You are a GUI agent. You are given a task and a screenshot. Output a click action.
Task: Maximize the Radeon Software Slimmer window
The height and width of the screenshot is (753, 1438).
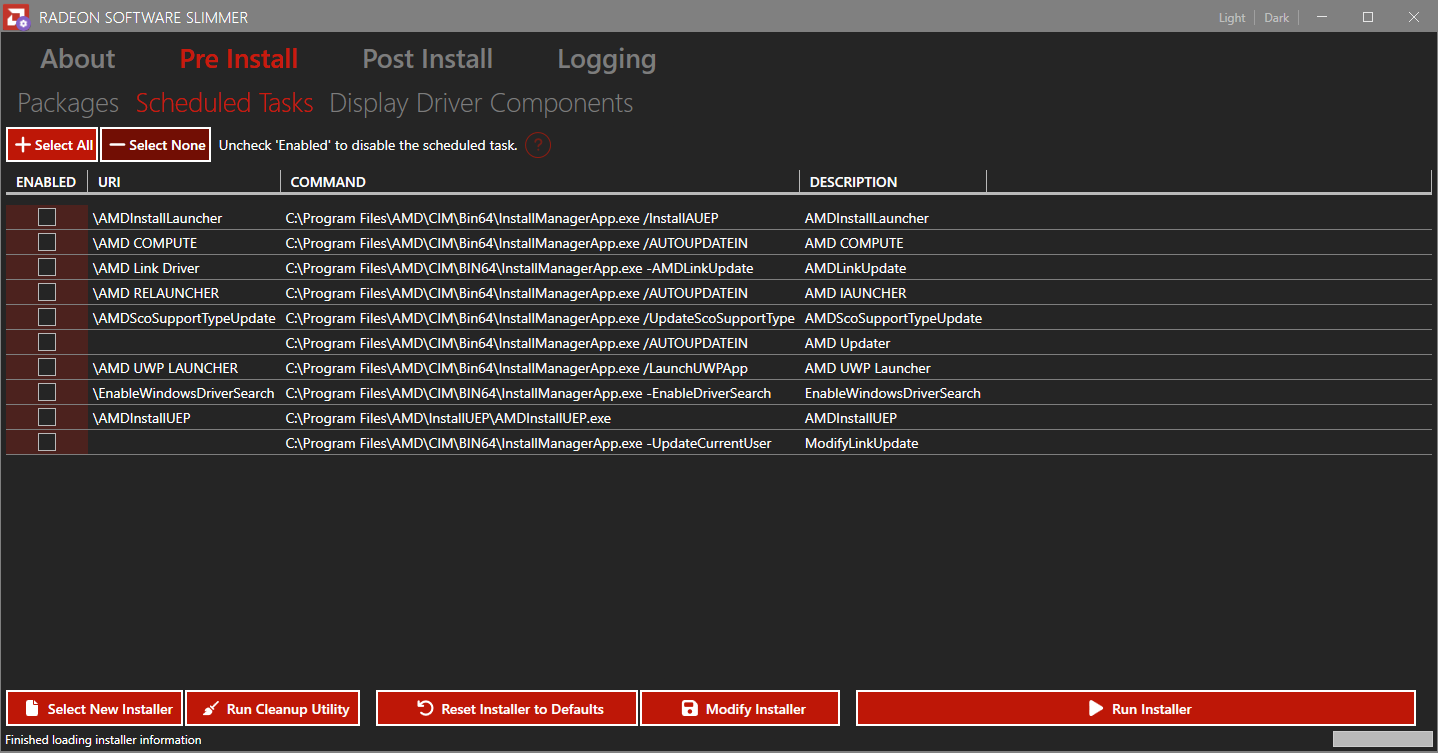tap(1368, 17)
